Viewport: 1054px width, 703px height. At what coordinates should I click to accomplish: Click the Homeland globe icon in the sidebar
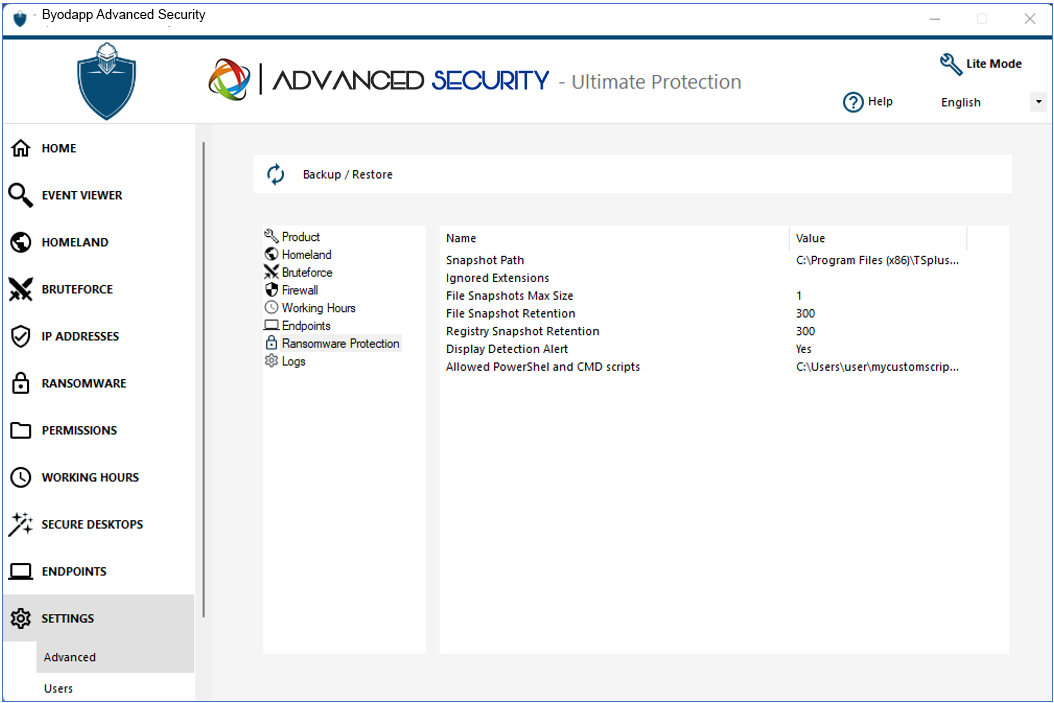click(21, 242)
